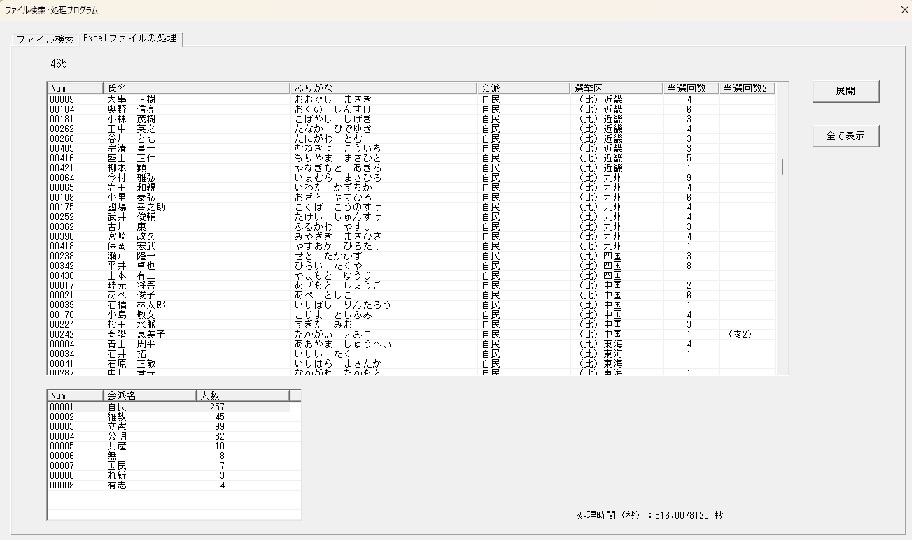
Task: Click the 全て表示 button
Action: (845, 135)
